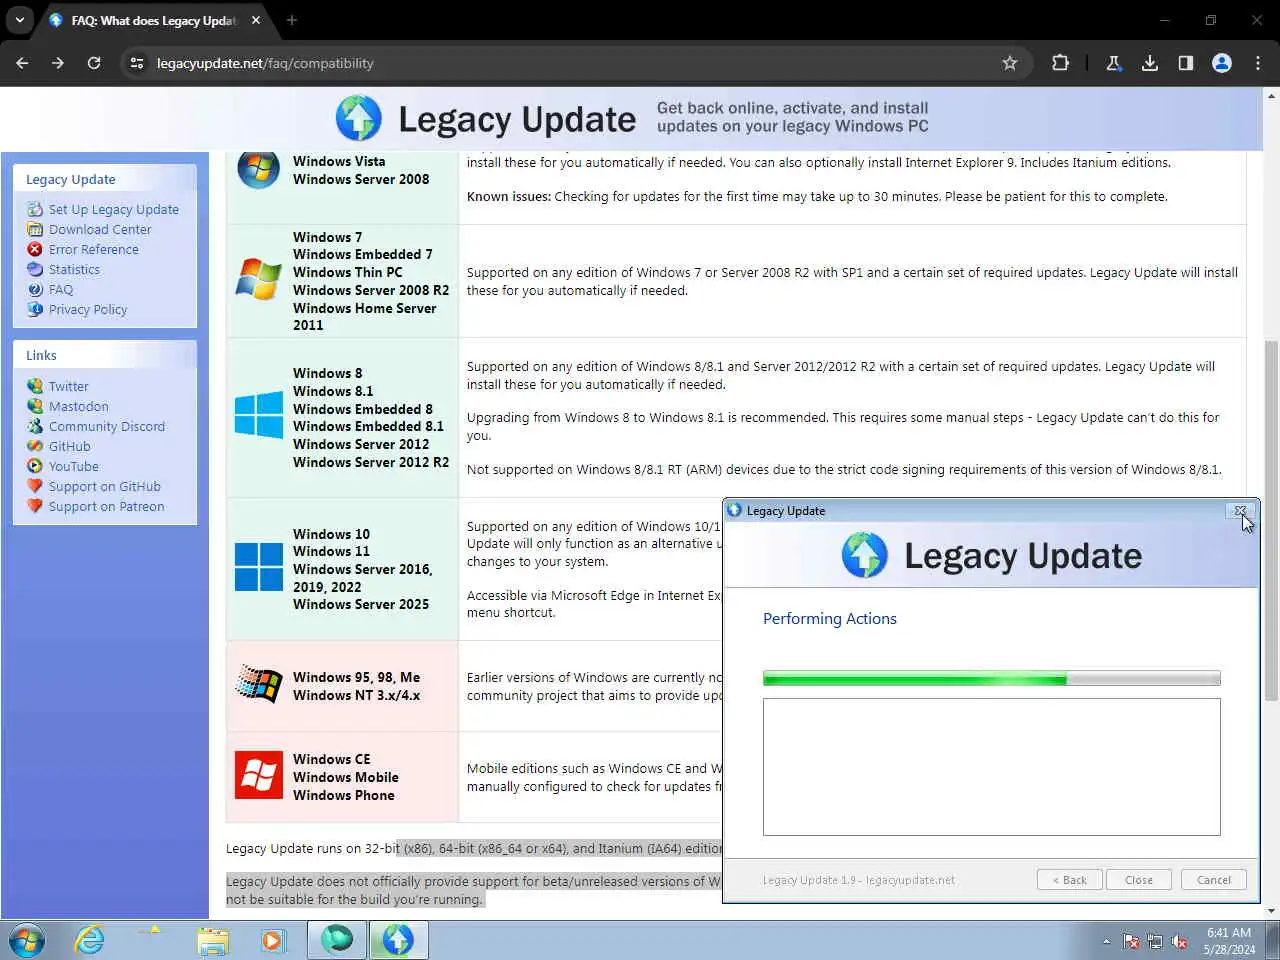Click the muted volume tray icon
The width and height of the screenshot is (1280, 960).
pyautogui.click(x=1180, y=941)
